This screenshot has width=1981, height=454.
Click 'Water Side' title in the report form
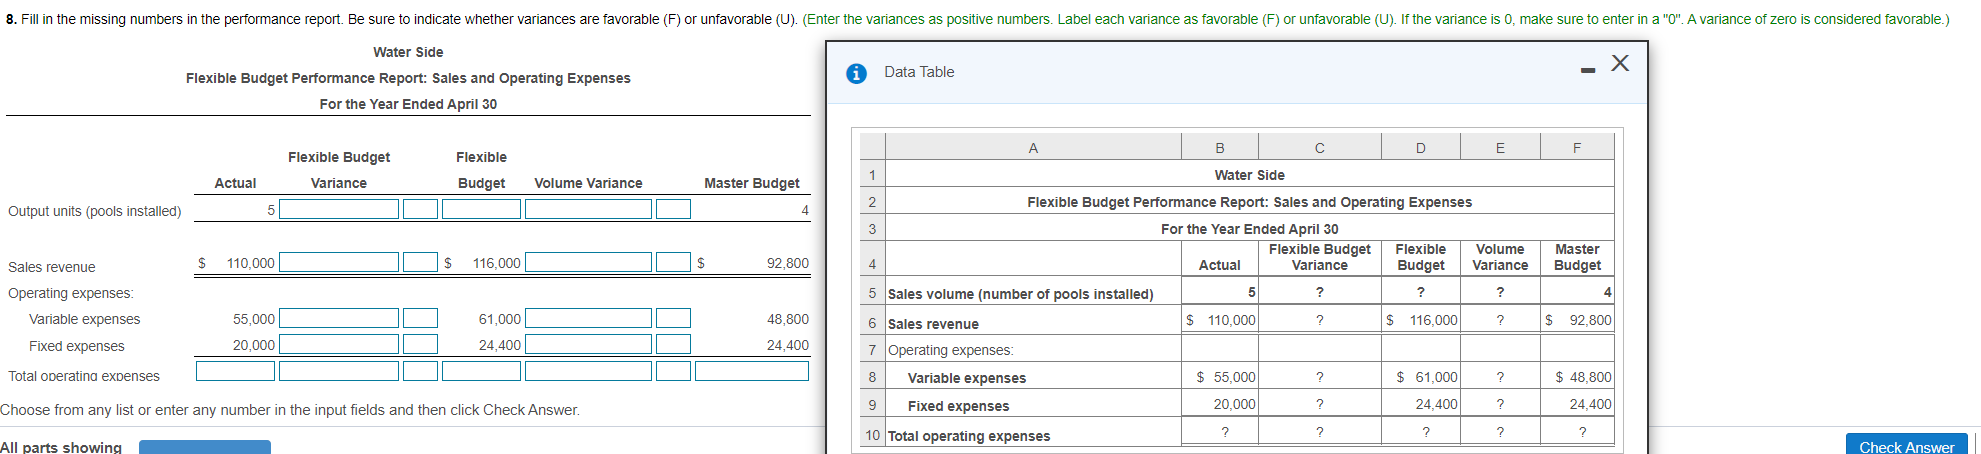(408, 52)
